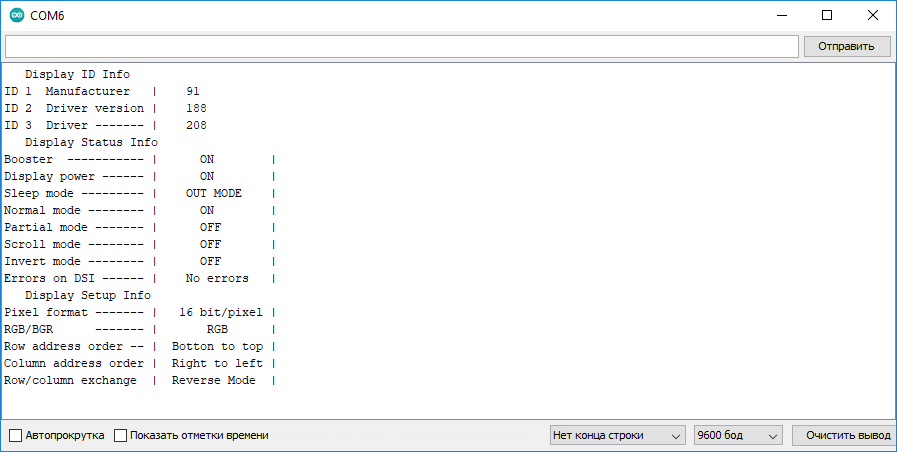Screen dimensions: 897x452
Task: Maximize the COM6 window
Action: (827, 15)
